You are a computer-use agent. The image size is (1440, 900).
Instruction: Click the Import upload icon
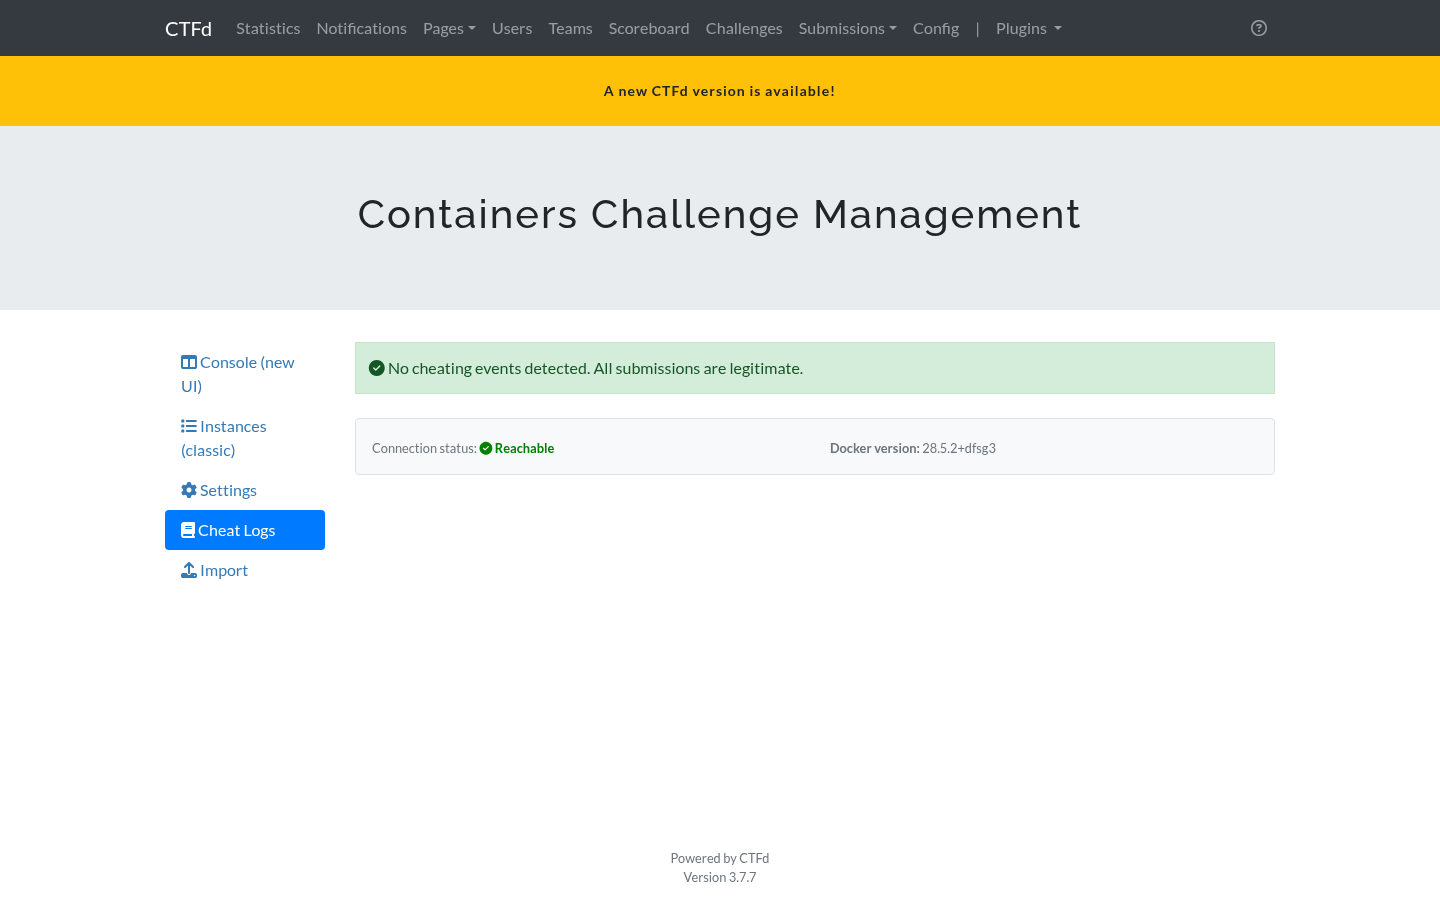(x=189, y=570)
